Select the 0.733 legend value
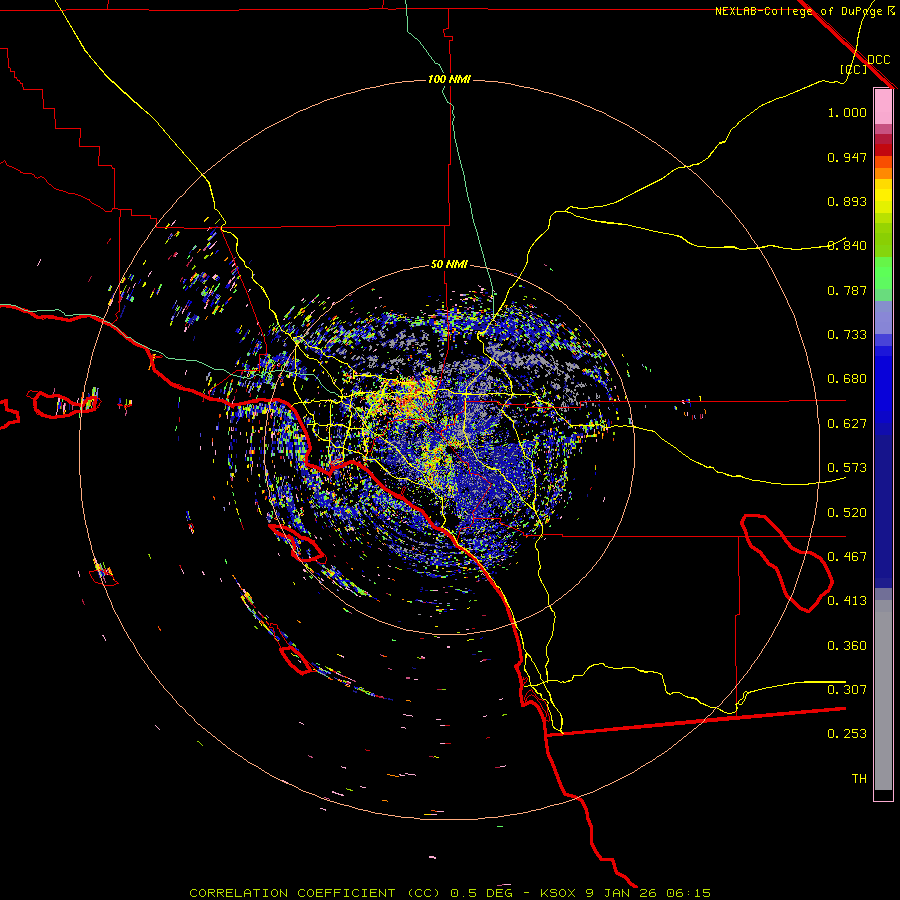900x900 pixels. point(847,335)
